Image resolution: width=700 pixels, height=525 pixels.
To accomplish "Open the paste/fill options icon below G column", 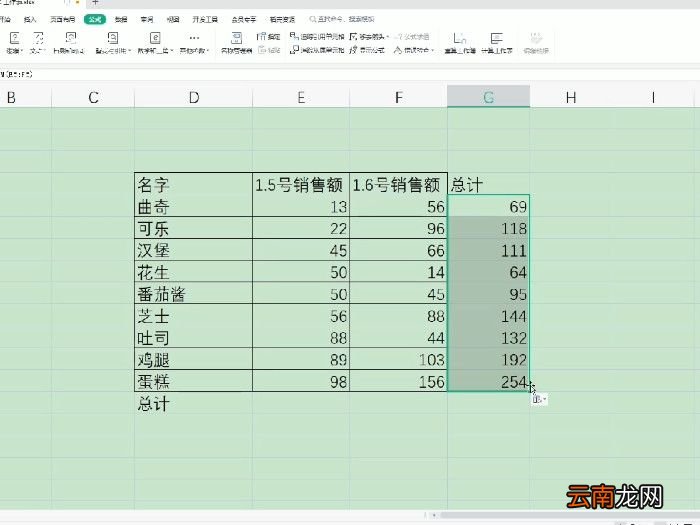I will 539,399.
